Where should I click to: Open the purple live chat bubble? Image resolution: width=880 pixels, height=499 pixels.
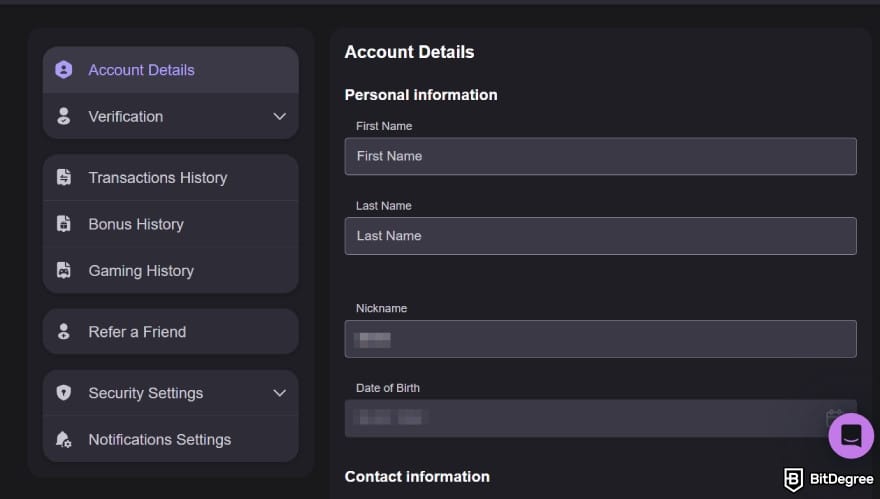coord(851,436)
